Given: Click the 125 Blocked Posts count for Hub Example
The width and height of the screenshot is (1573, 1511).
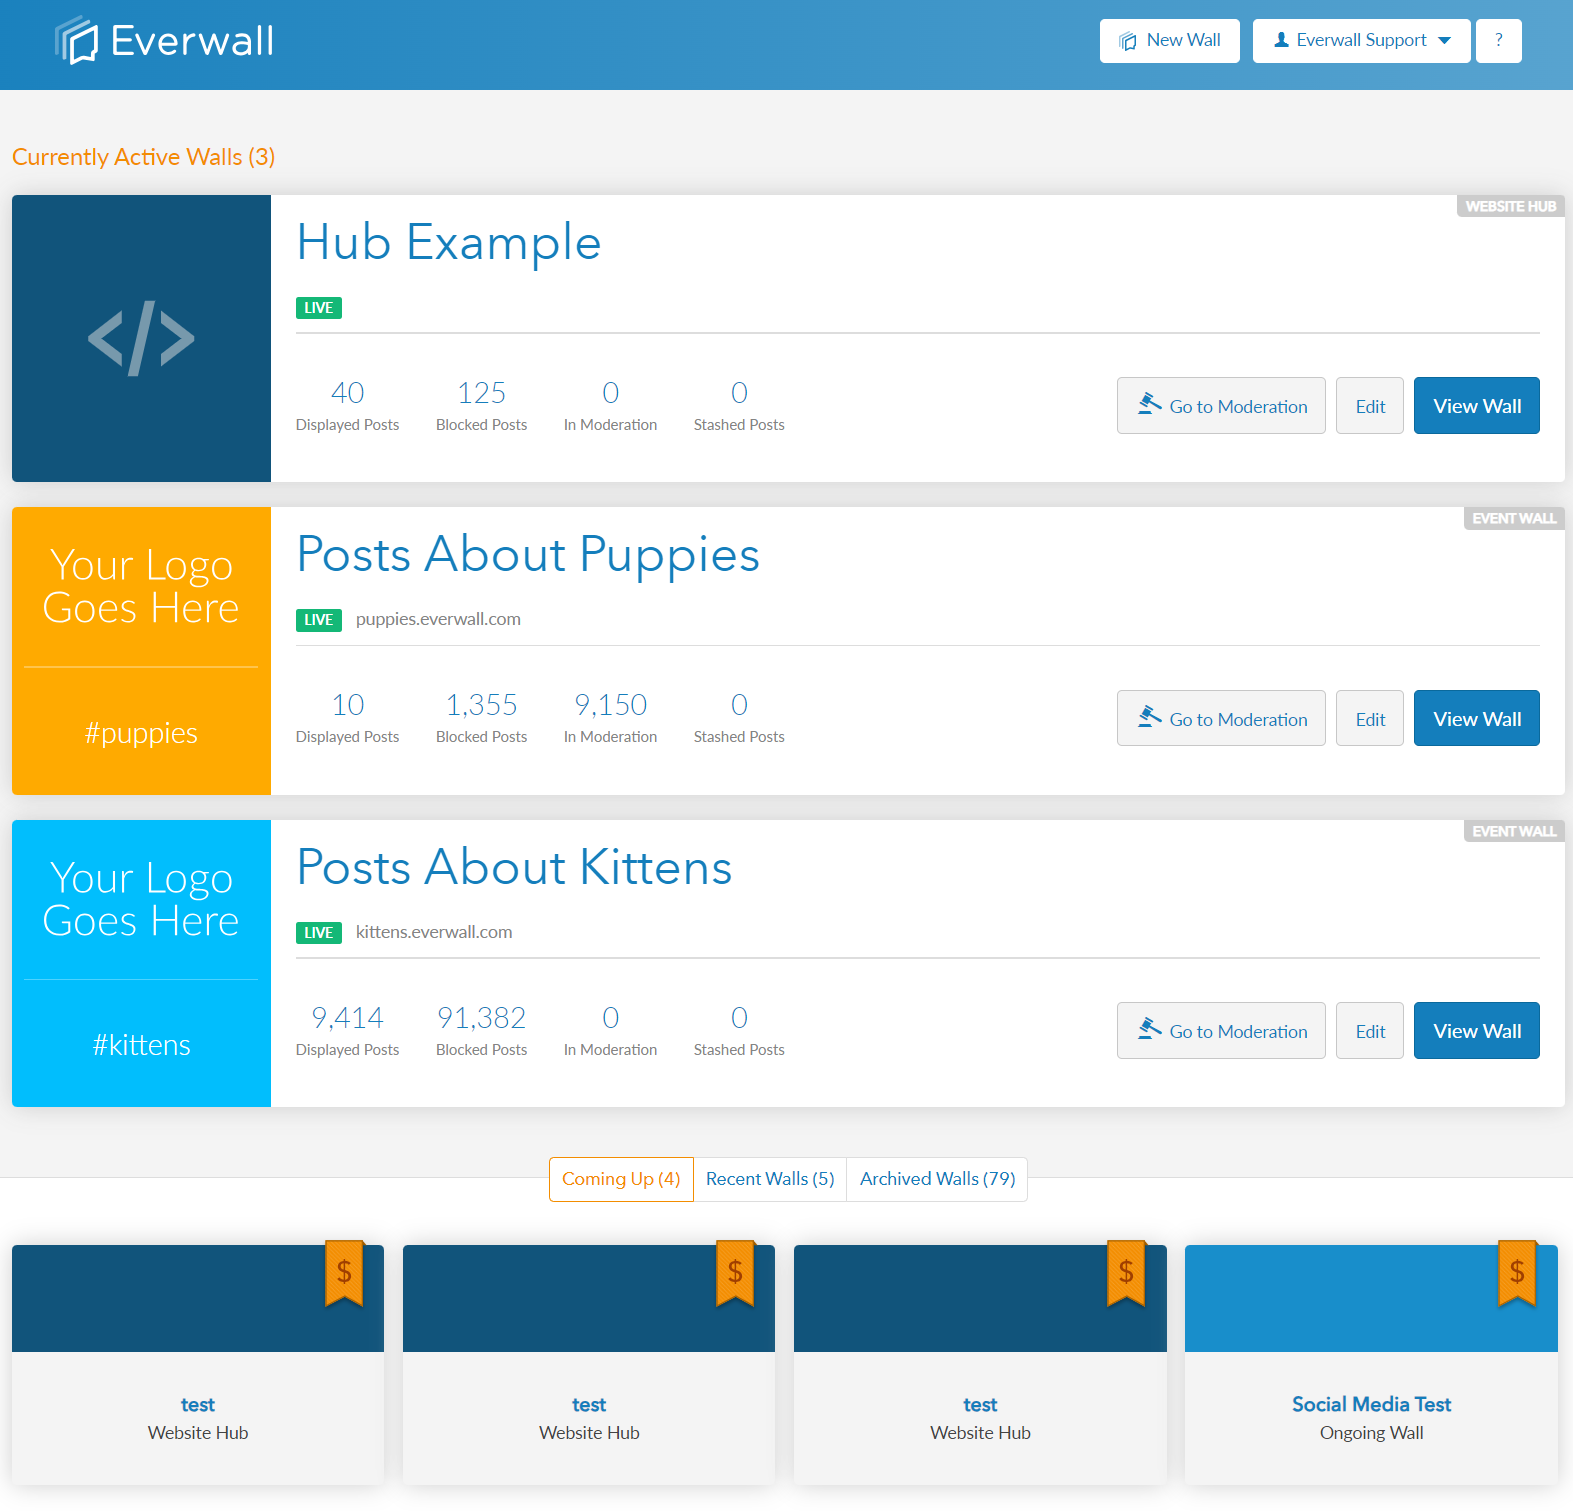Looking at the screenshot, I should [481, 393].
